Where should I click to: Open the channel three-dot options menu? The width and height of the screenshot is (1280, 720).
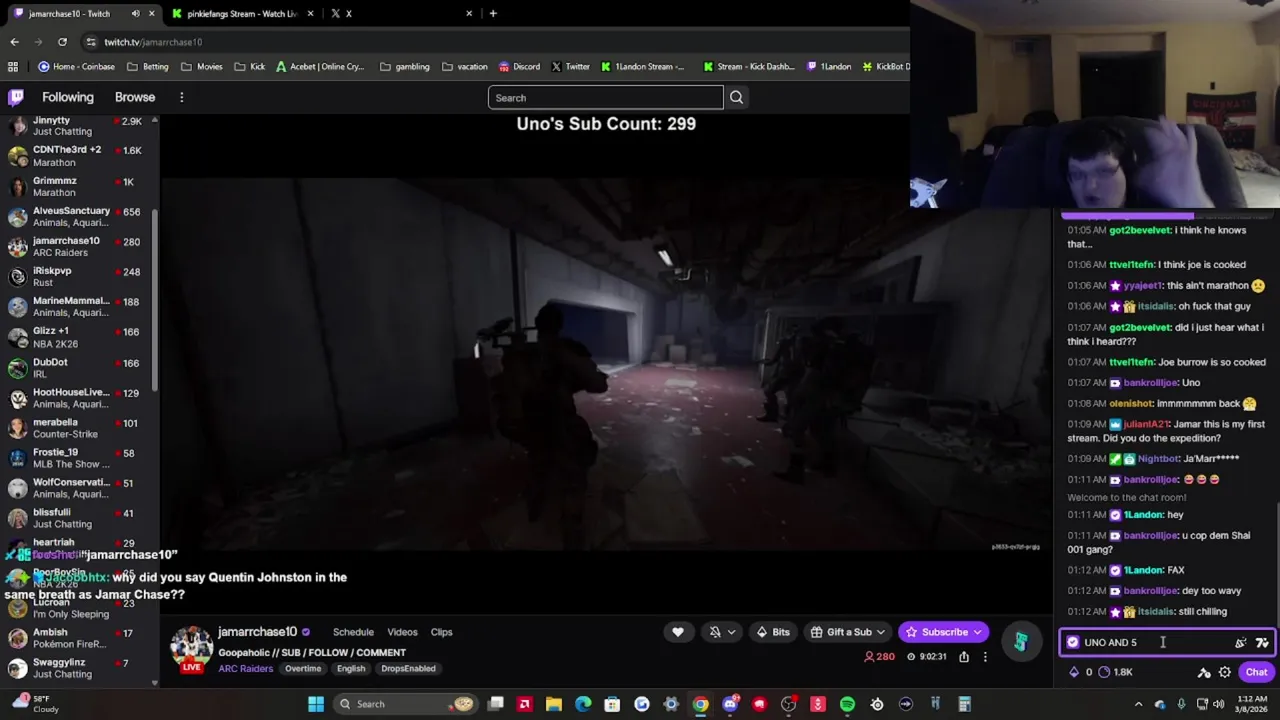pyautogui.click(x=985, y=657)
